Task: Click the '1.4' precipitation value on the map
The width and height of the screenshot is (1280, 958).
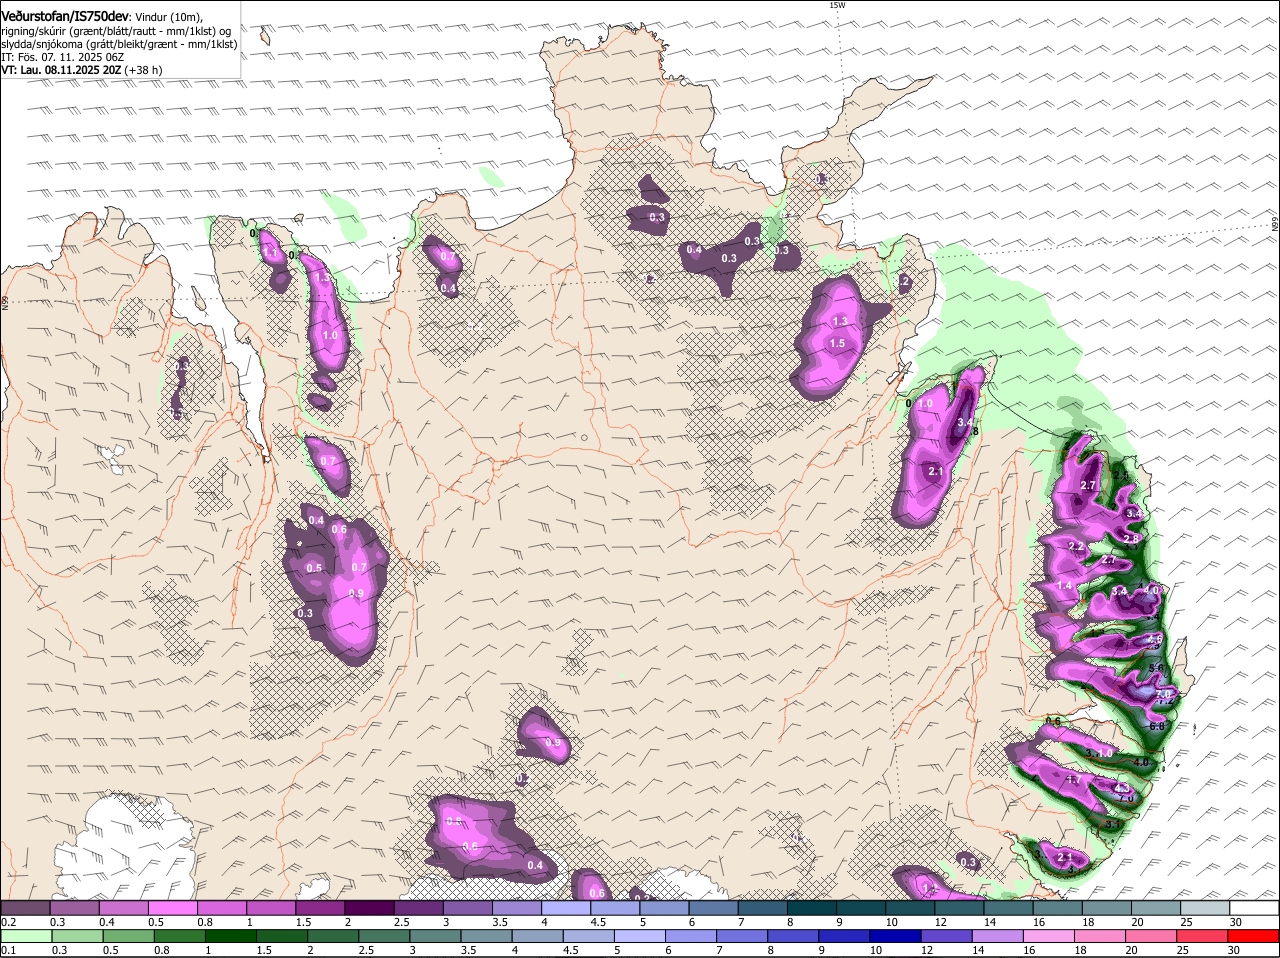Action: 1064,586
